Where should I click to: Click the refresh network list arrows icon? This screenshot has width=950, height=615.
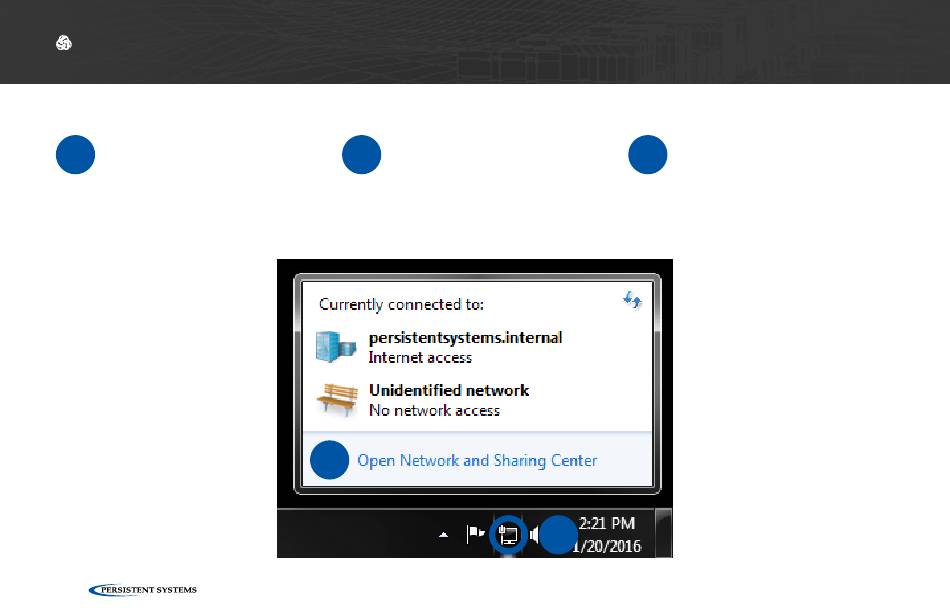[x=633, y=299]
